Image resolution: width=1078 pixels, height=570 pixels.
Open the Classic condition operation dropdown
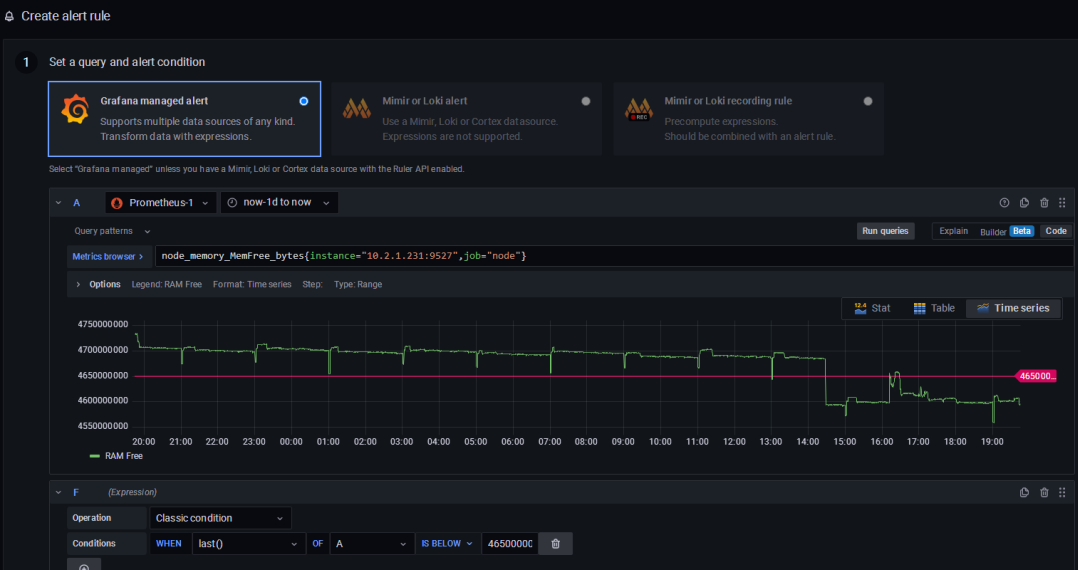pyautogui.click(x=220, y=518)
